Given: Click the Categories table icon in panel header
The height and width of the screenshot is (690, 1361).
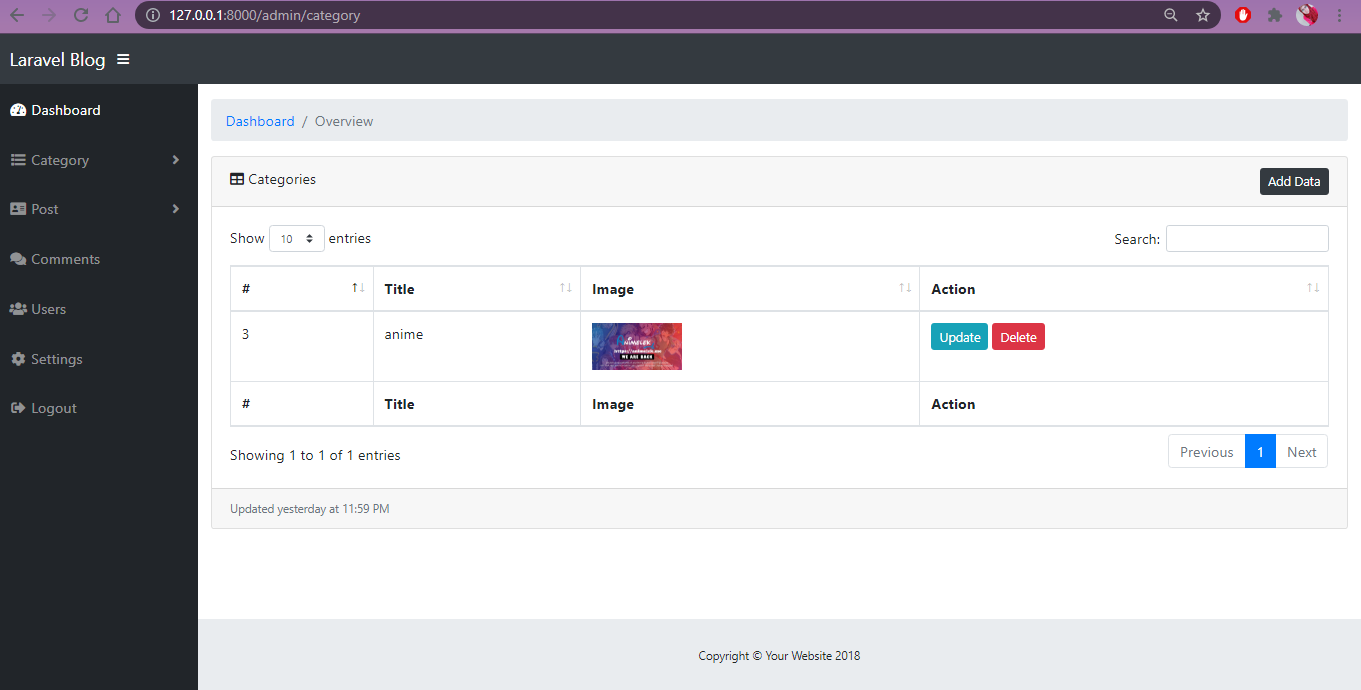Looking at the screenshot, I should (237, 179).
